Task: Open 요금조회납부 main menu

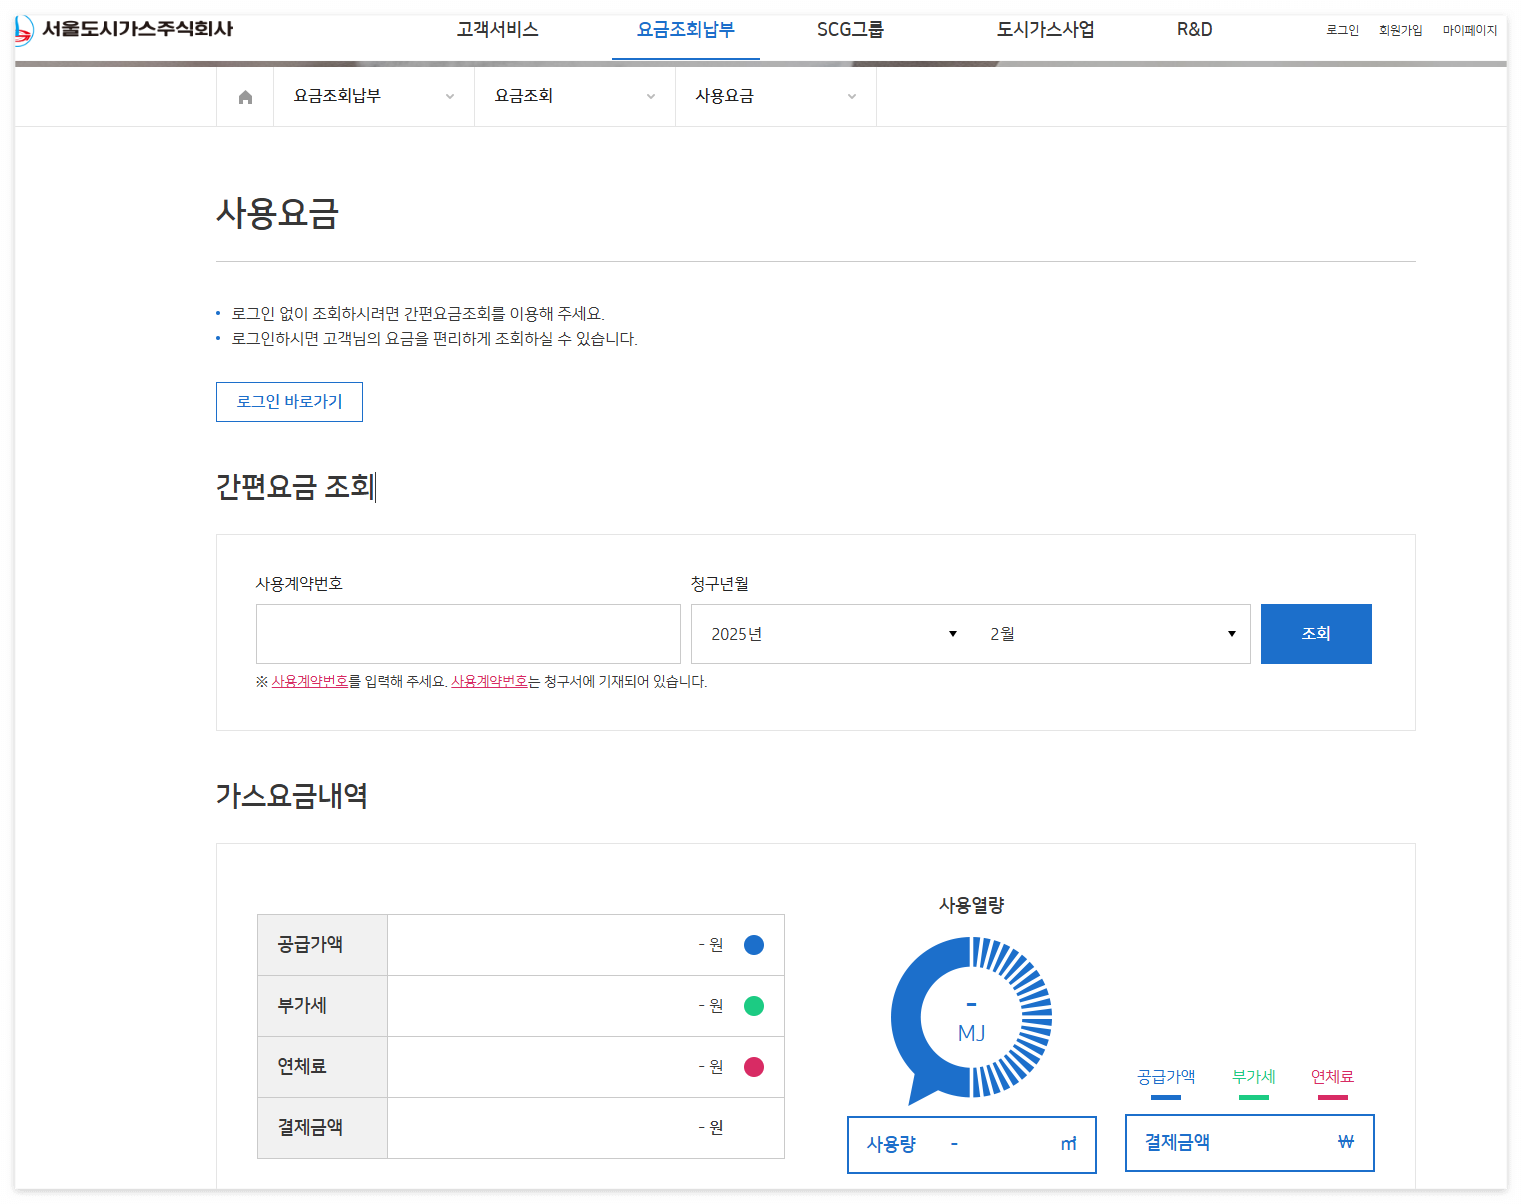Action: click(686, 30)
